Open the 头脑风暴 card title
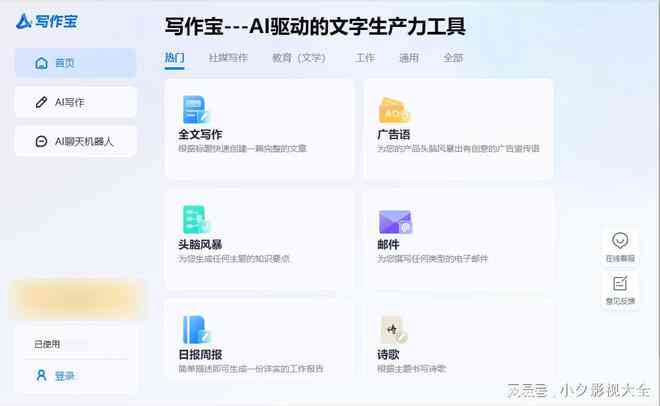This screenshot has height=406, width=660. pos(200,244)
